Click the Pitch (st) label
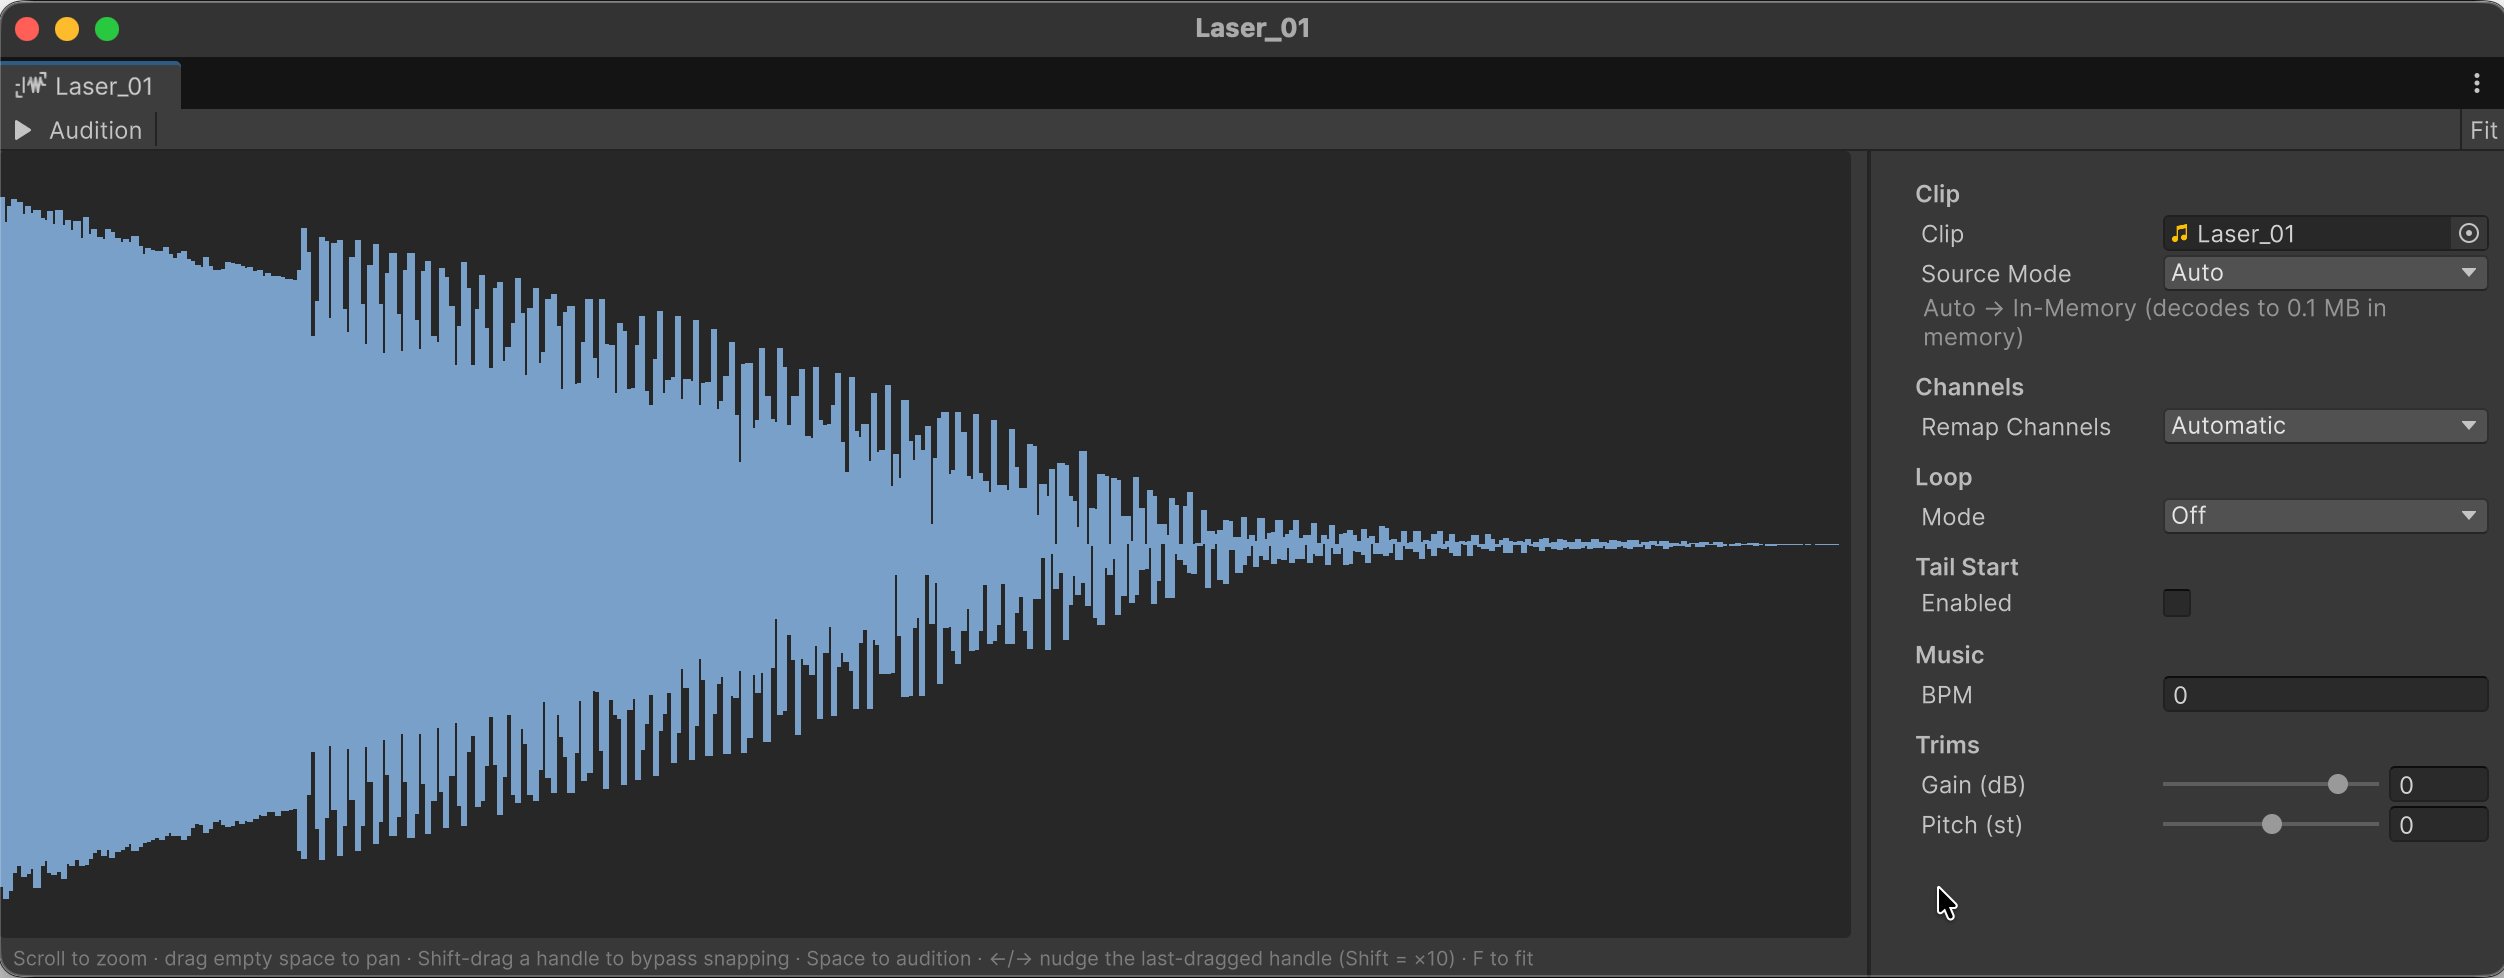Image resolution: width=2504 pixels, height=978 pixels. click(x=1971, y=825)
